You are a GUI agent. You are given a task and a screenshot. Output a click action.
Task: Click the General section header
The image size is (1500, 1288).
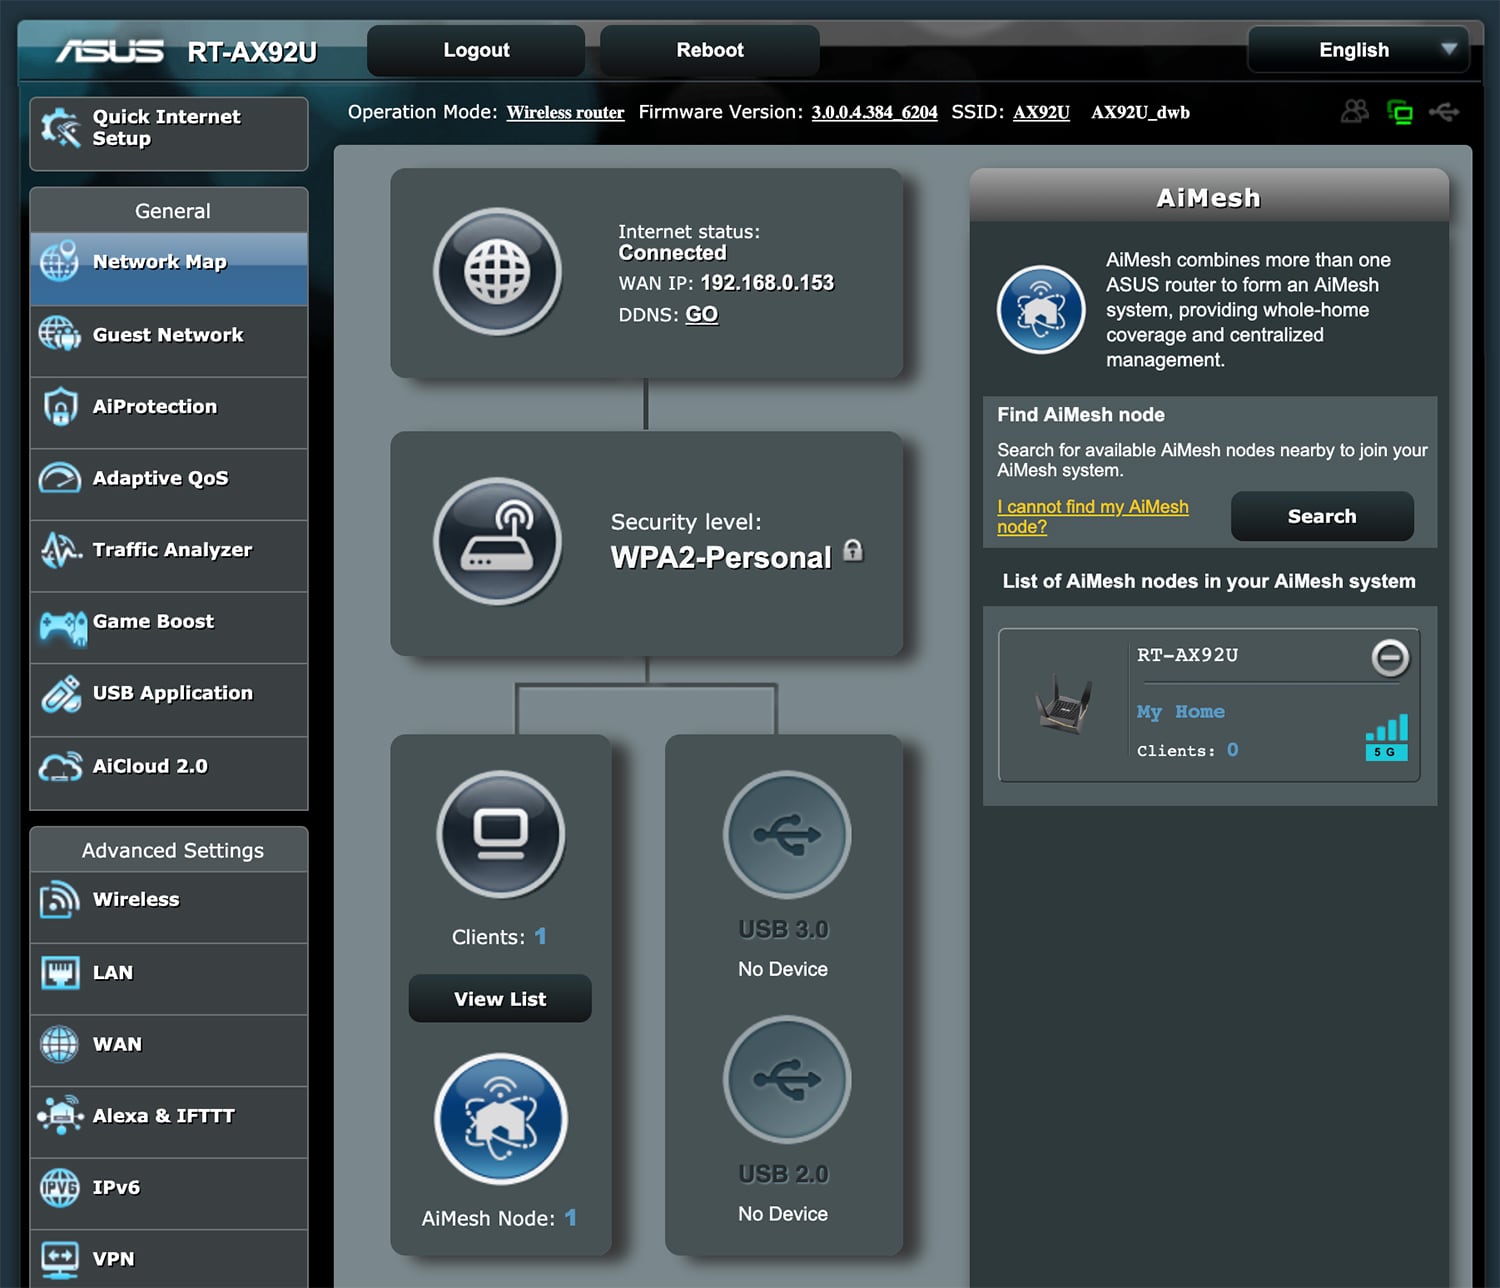169,210
